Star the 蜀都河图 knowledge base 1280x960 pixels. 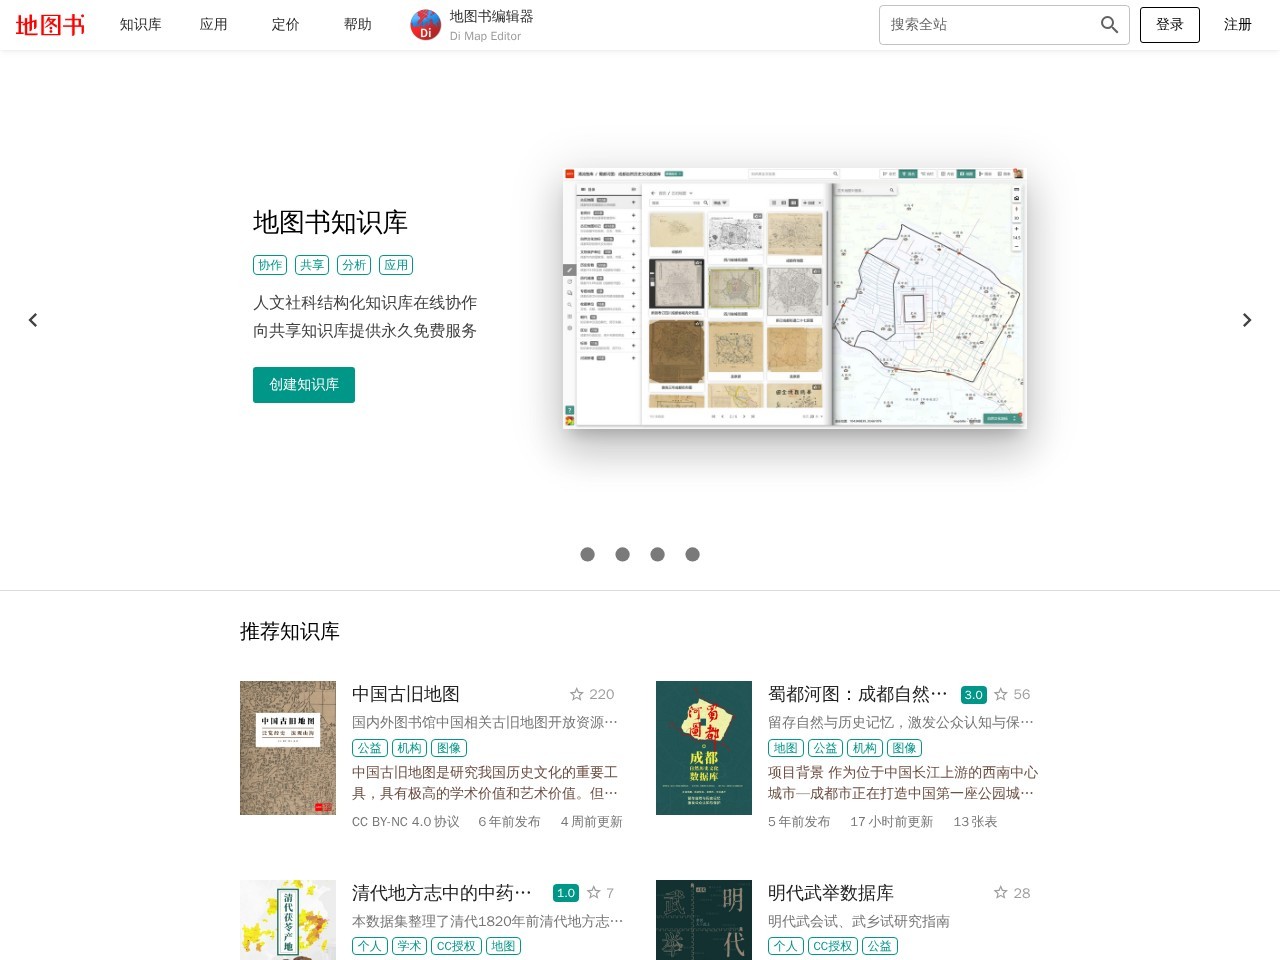pos(1001,694)
